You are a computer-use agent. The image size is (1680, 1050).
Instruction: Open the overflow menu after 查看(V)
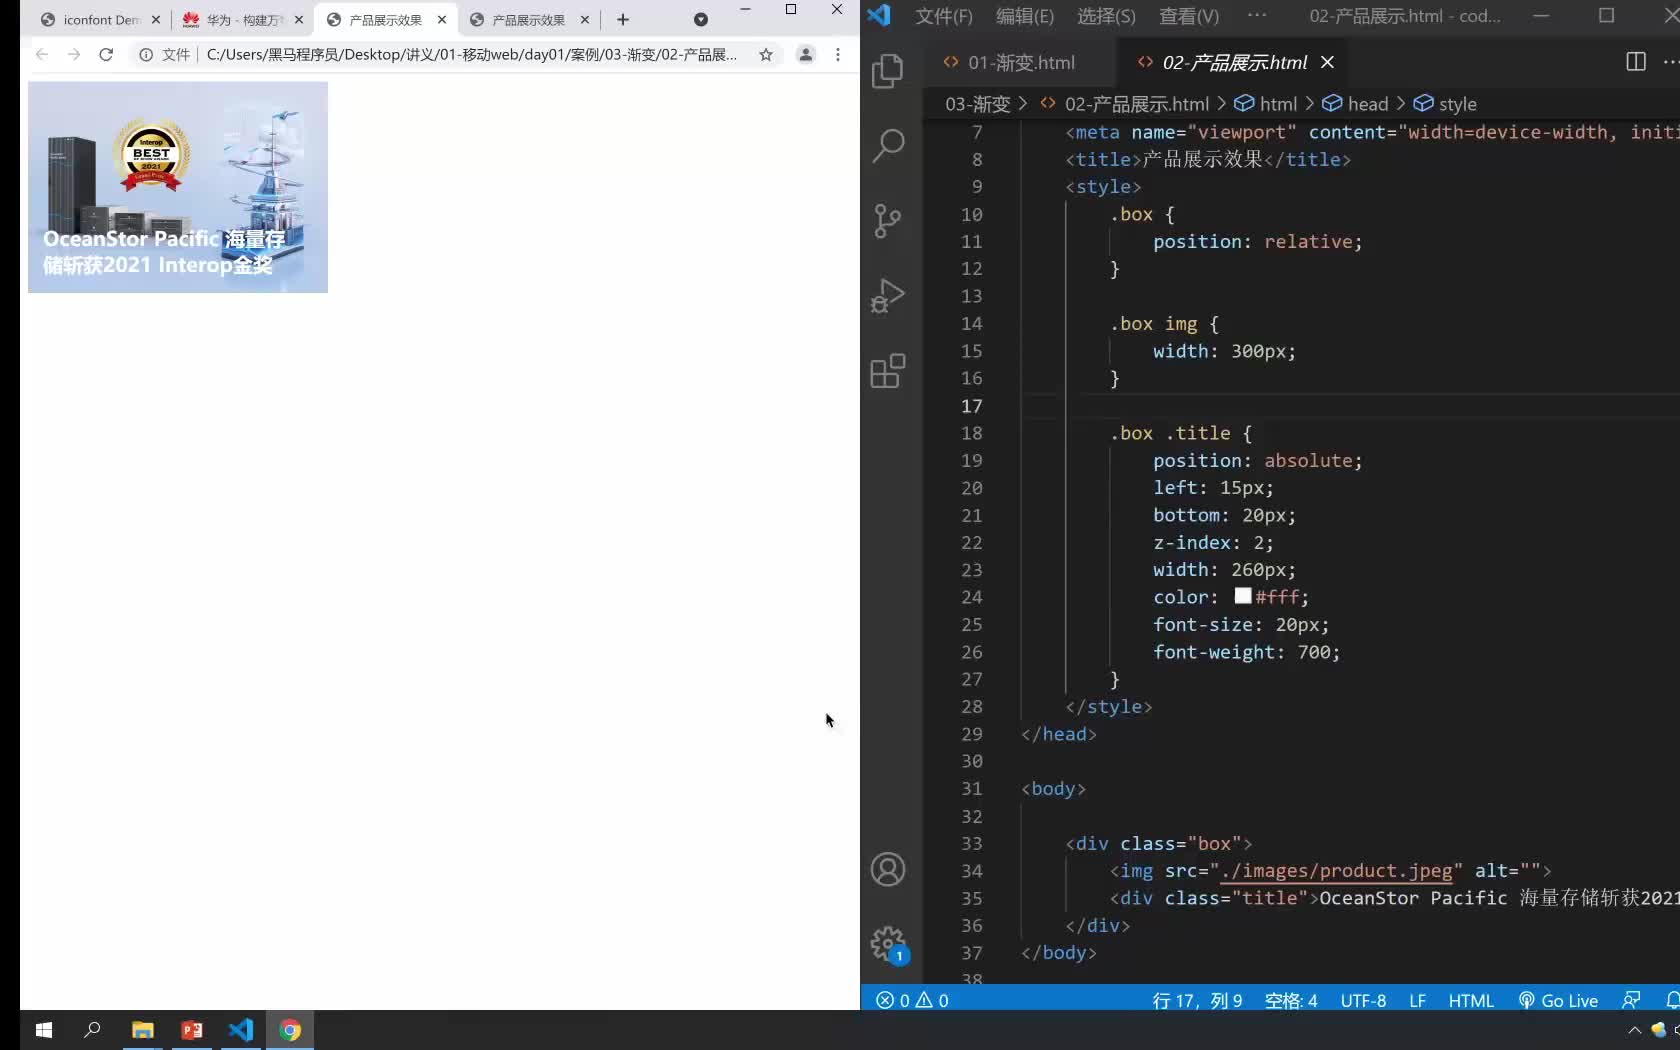click(x=1257, y=16)
